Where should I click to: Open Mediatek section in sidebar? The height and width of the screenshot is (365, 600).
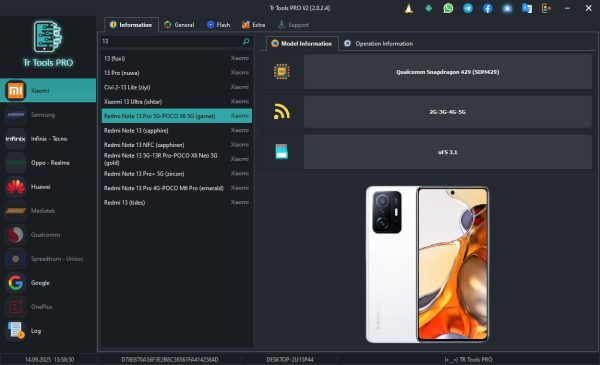tap(48, 211)
